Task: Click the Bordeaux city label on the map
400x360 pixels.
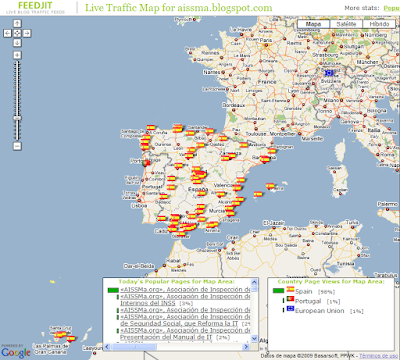Action: point(234,105)
